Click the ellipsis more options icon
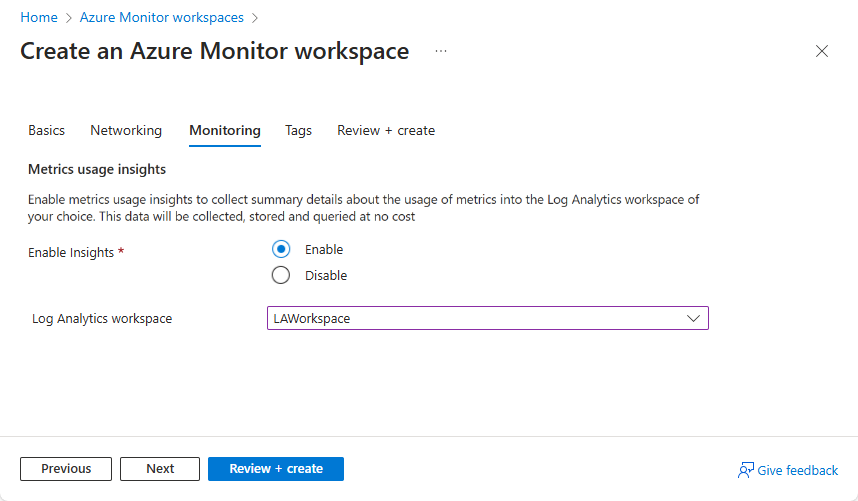This screenshot has width=858, height=501. click(441, 51)
